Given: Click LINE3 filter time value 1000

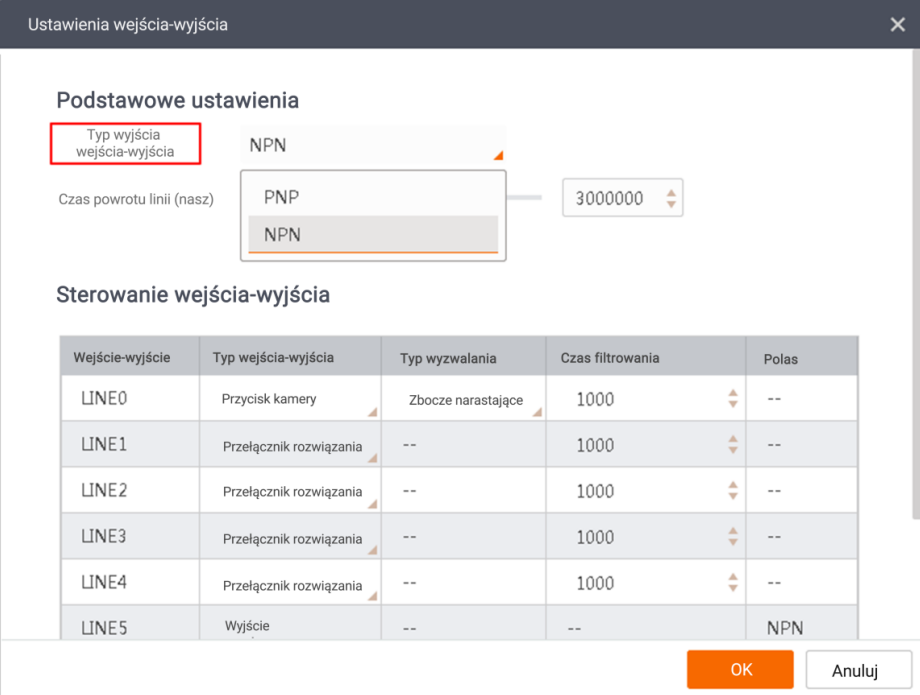Looking at the screenshot, I should click(x=595, y=537).
